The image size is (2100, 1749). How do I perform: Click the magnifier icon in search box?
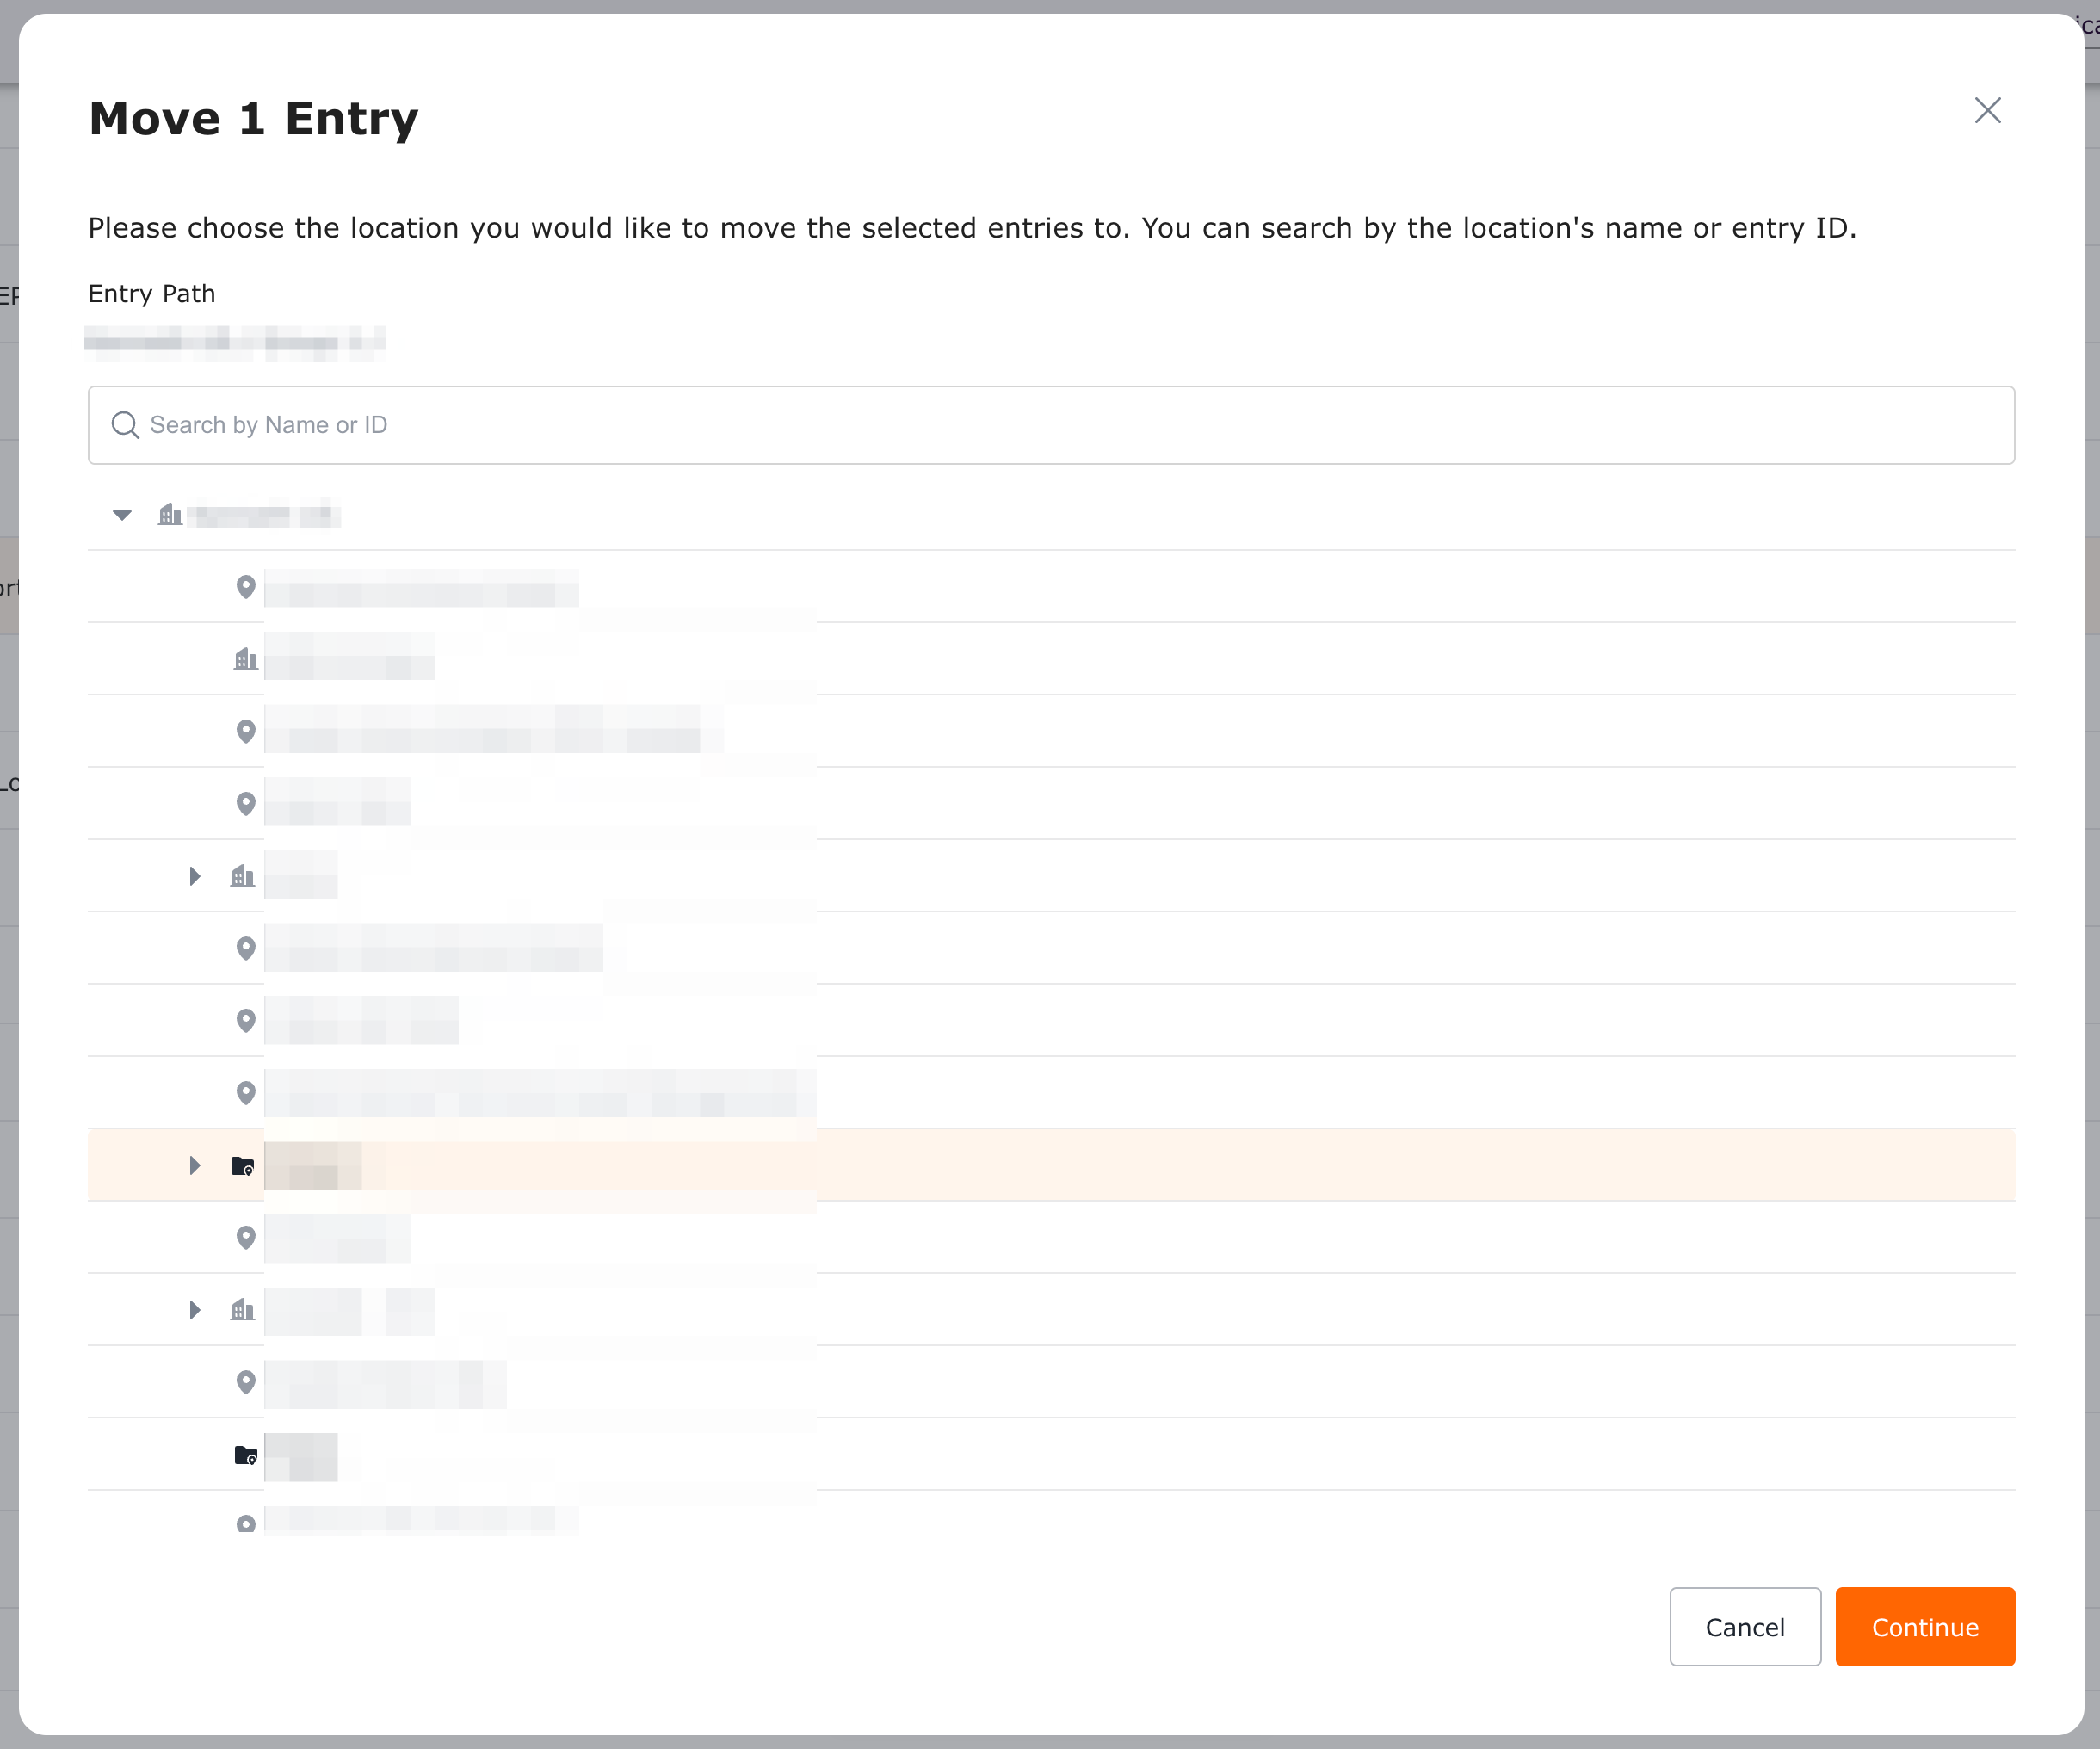point(125,425)
